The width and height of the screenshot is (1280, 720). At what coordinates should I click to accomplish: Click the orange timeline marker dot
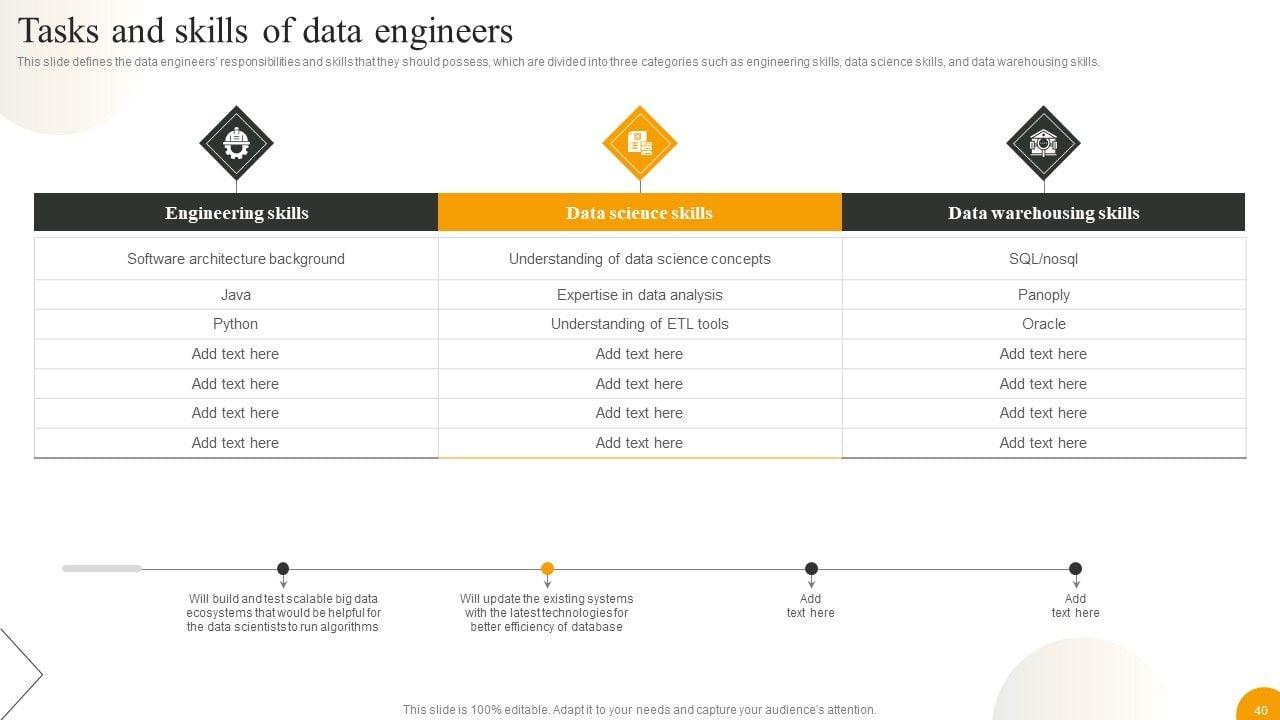tap(547, 568)
